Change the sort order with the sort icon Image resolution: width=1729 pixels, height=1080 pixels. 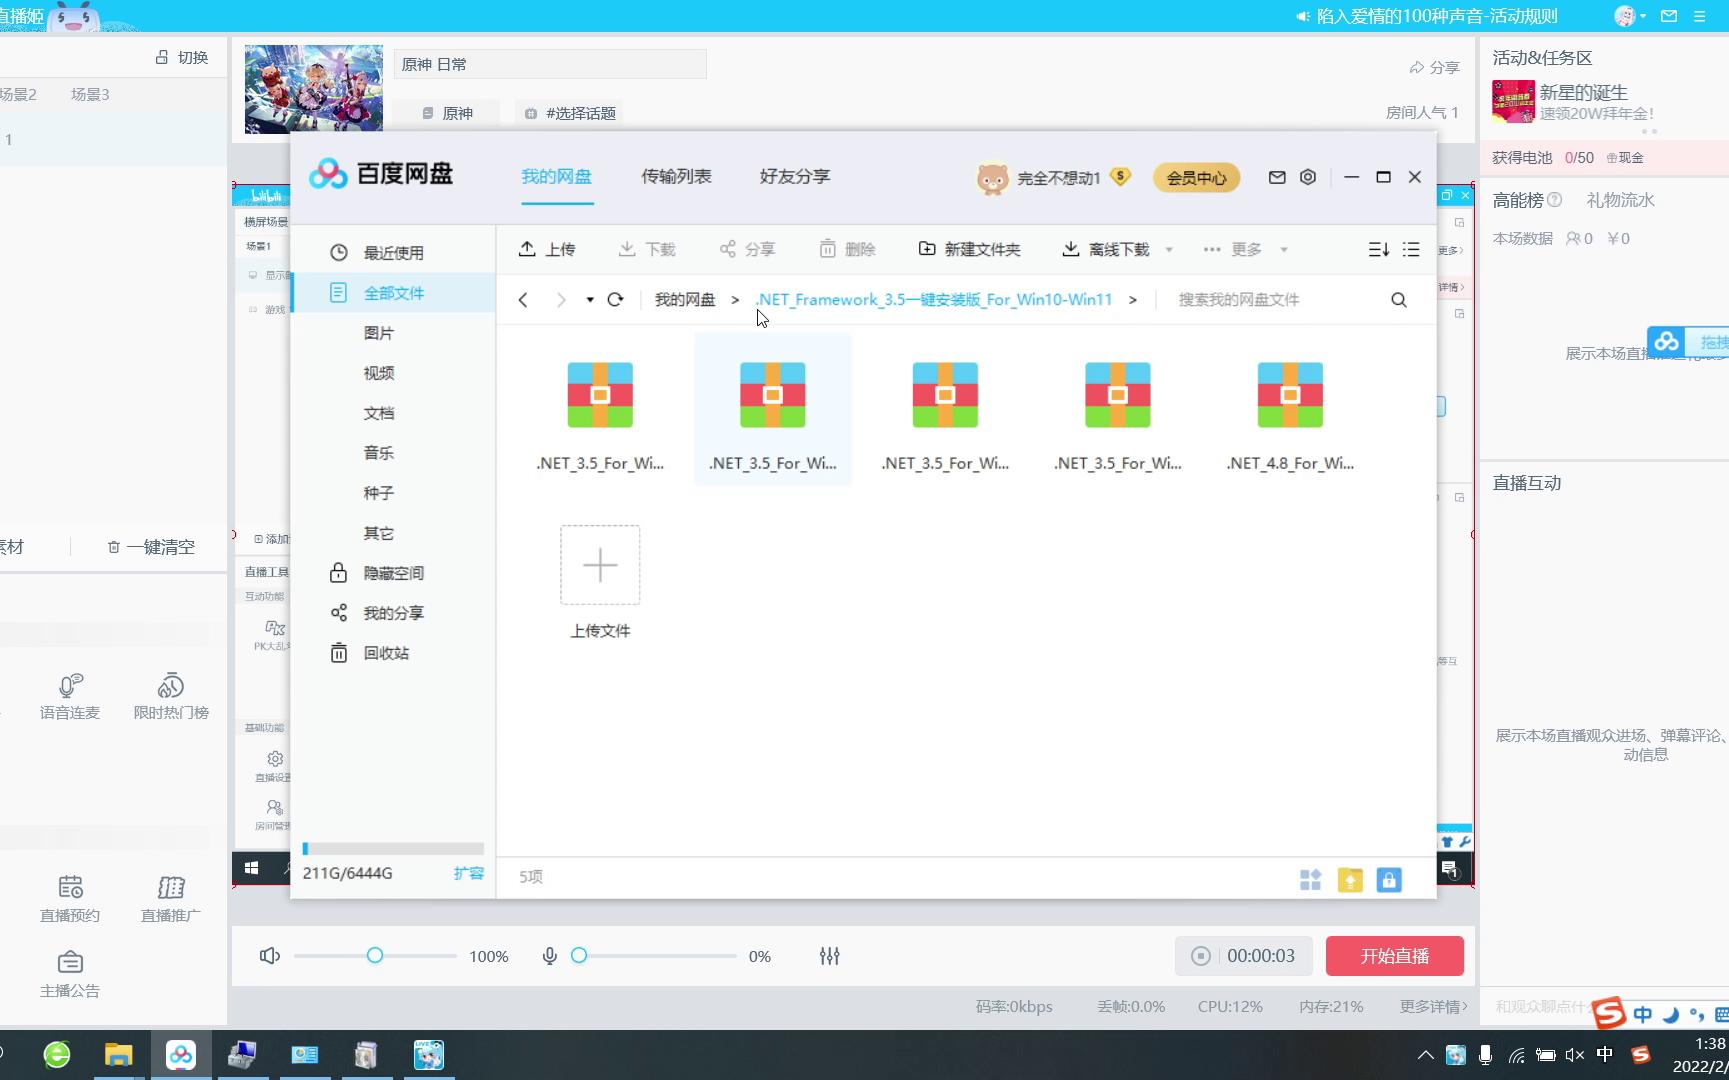coord(1378,249)
